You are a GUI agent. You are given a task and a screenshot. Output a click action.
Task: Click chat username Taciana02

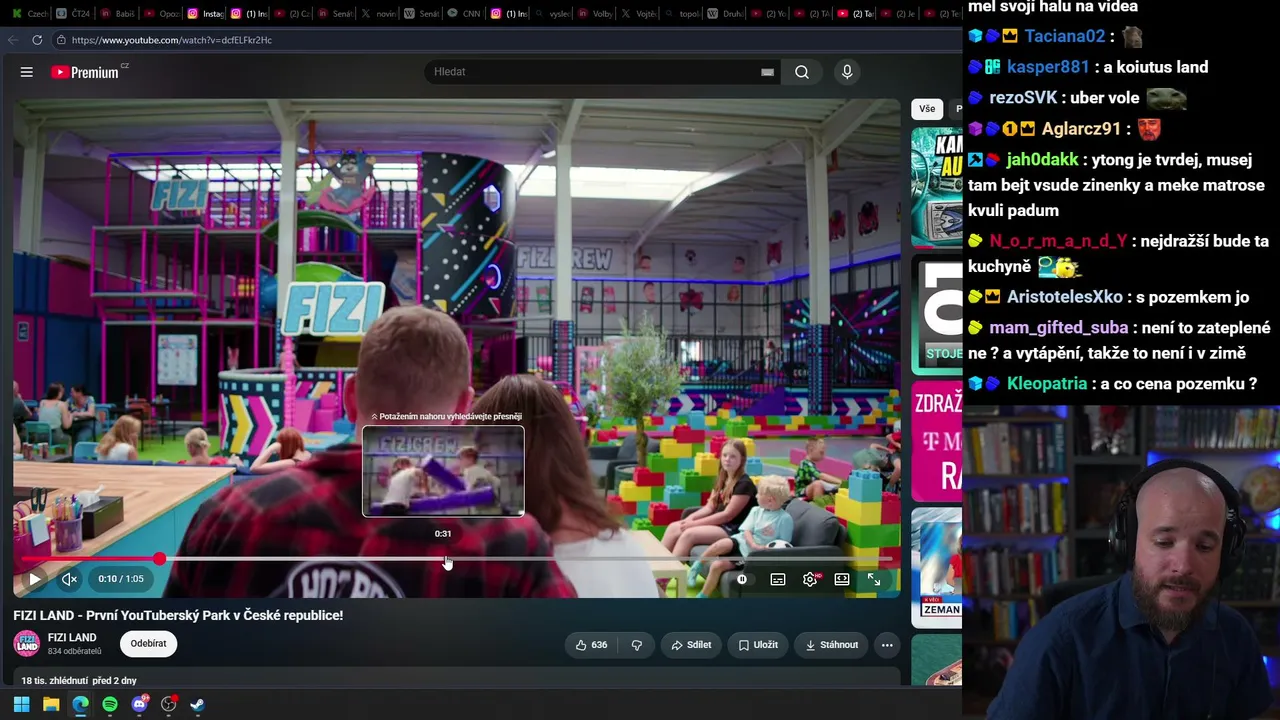point(1065,36)
